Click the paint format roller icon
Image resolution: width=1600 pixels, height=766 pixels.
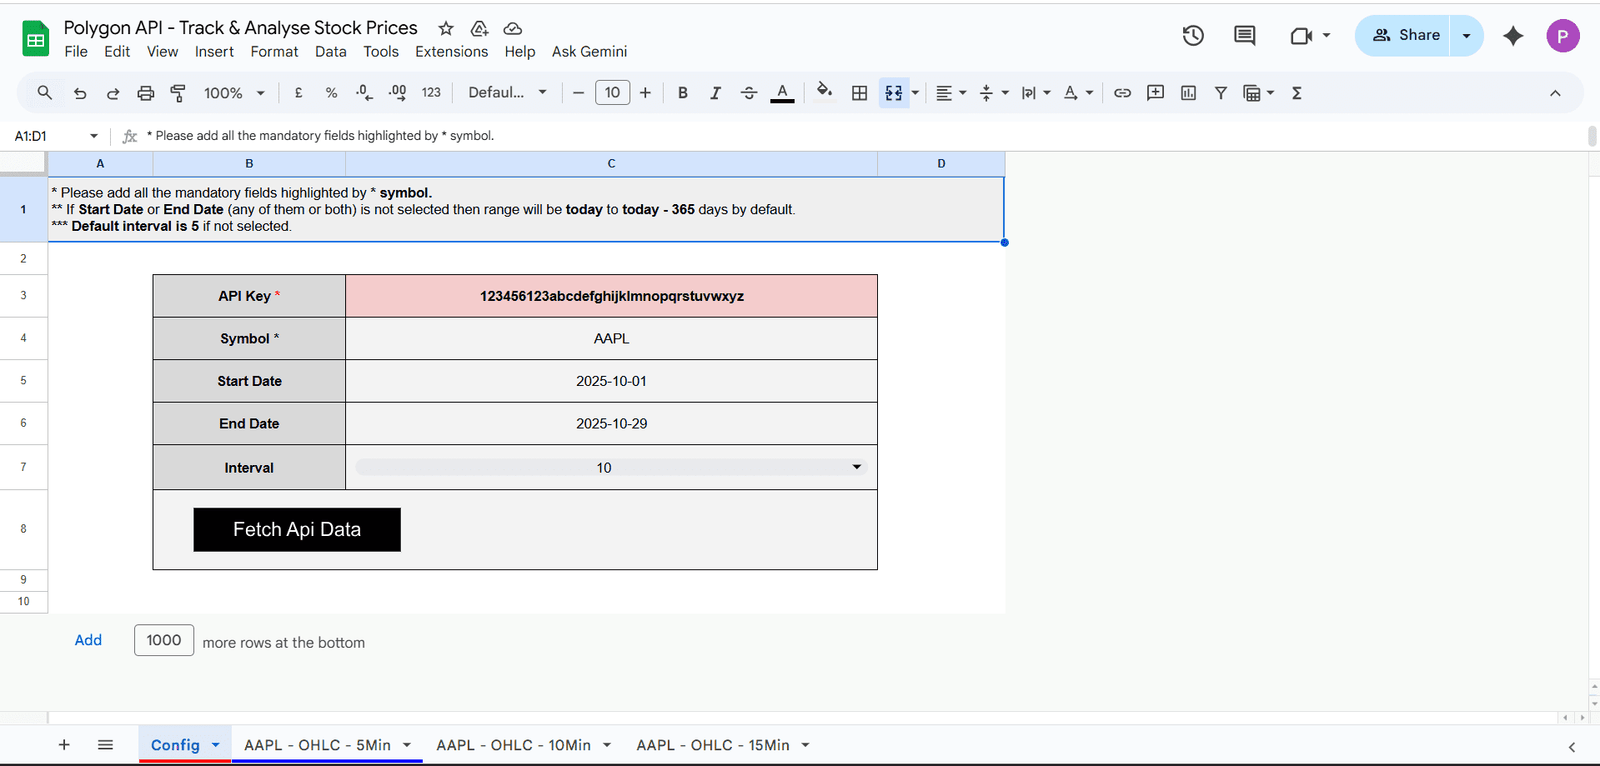pyautogui.click(x=178, y=93)
